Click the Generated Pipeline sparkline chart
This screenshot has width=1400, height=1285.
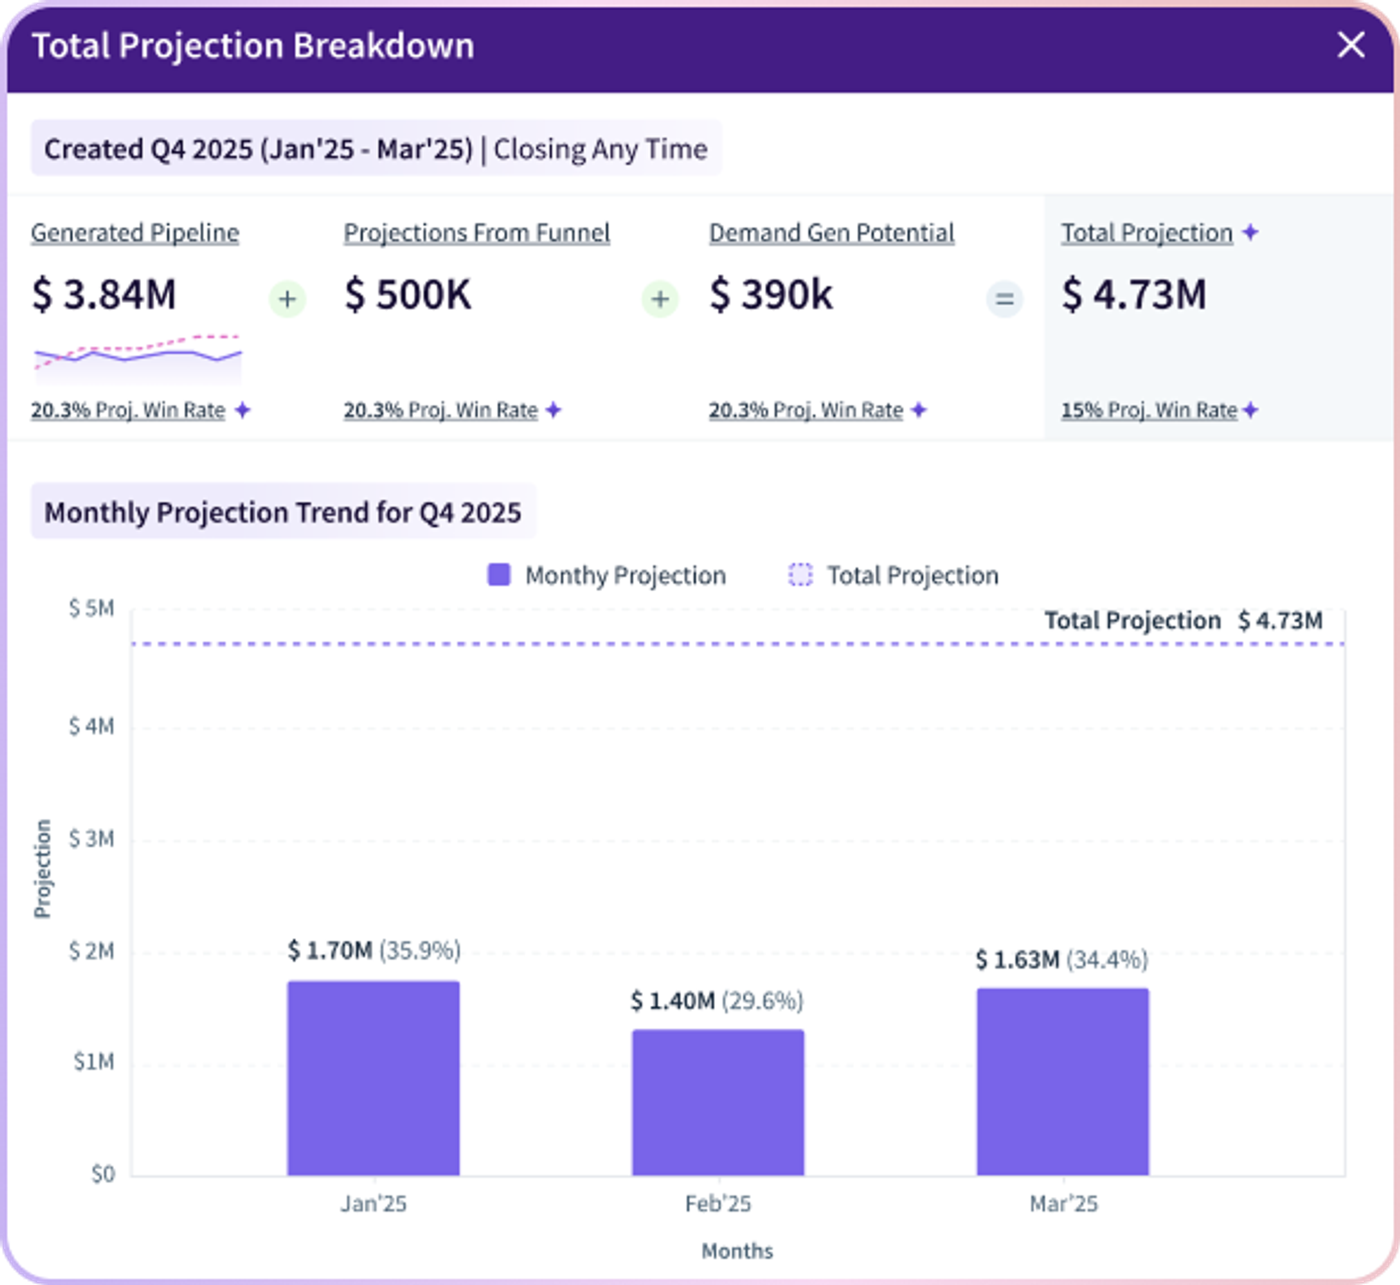click(138, 358)
